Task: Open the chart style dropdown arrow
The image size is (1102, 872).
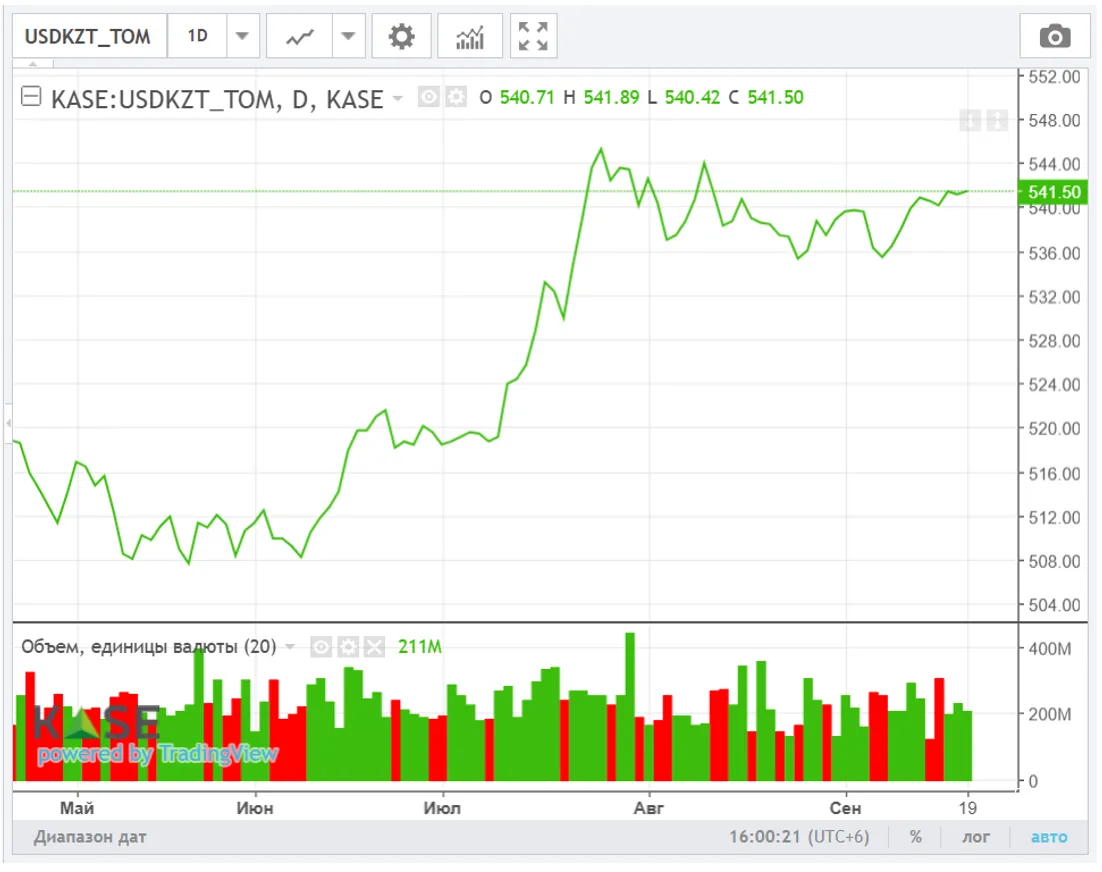Action: click(x=347, y=37)
